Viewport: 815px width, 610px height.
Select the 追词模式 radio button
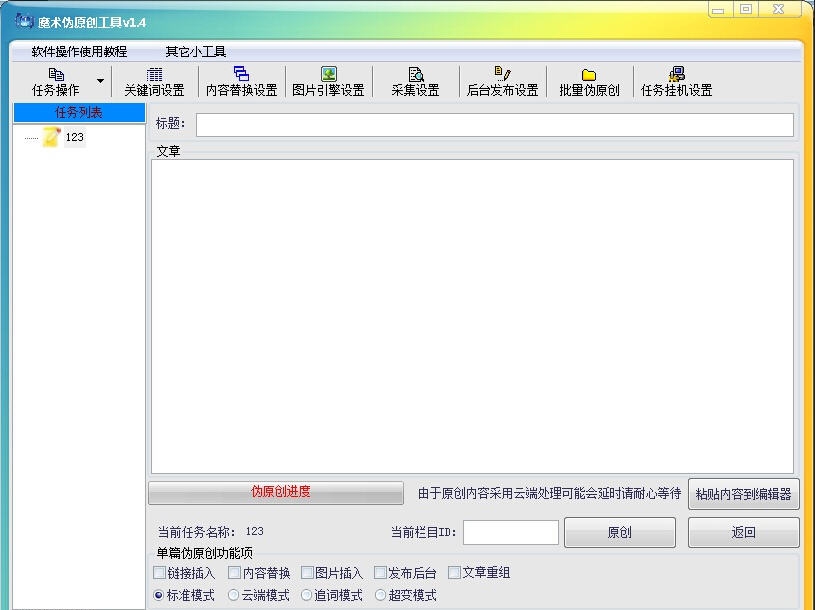pos(307,595)
